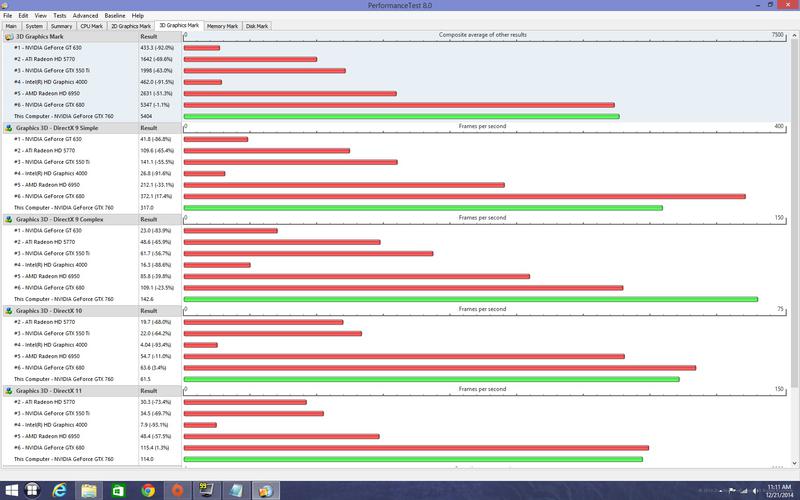Image resolution: width=800 pixels, height=500 pixels.
Task: Open the Baseline menu
Action: coord(115,16)
